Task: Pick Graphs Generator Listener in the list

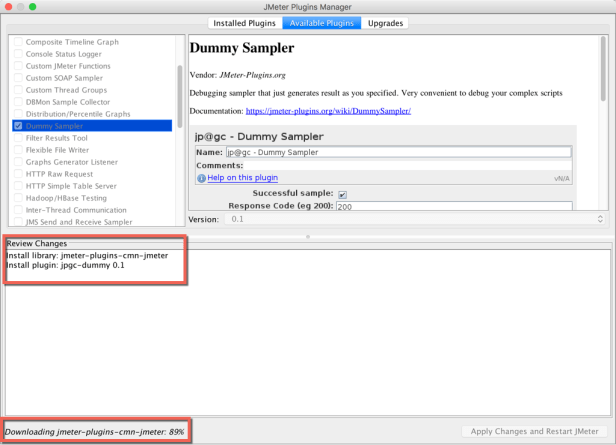Action: 72,162
